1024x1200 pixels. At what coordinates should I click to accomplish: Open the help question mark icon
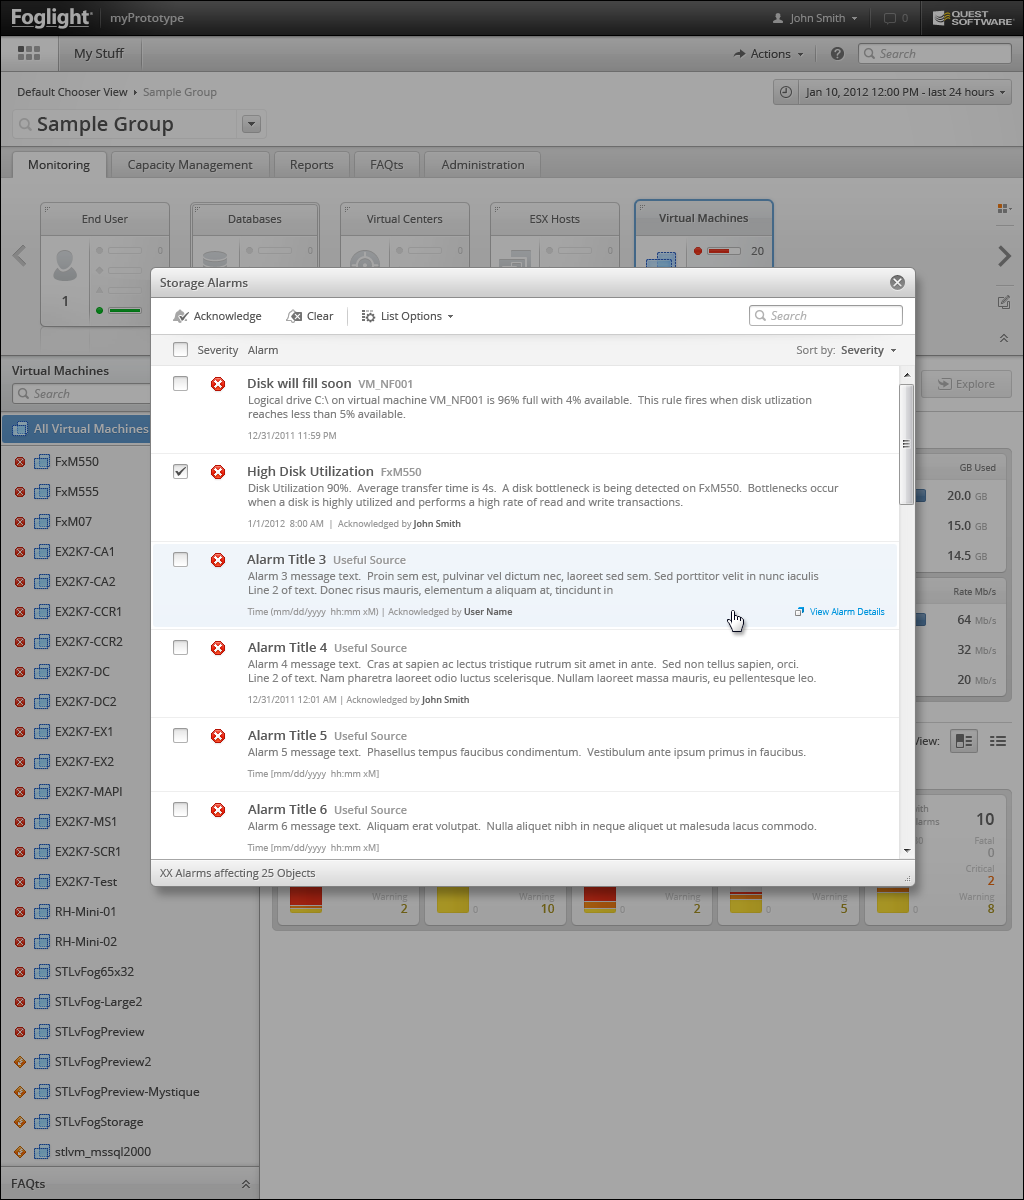837,54
